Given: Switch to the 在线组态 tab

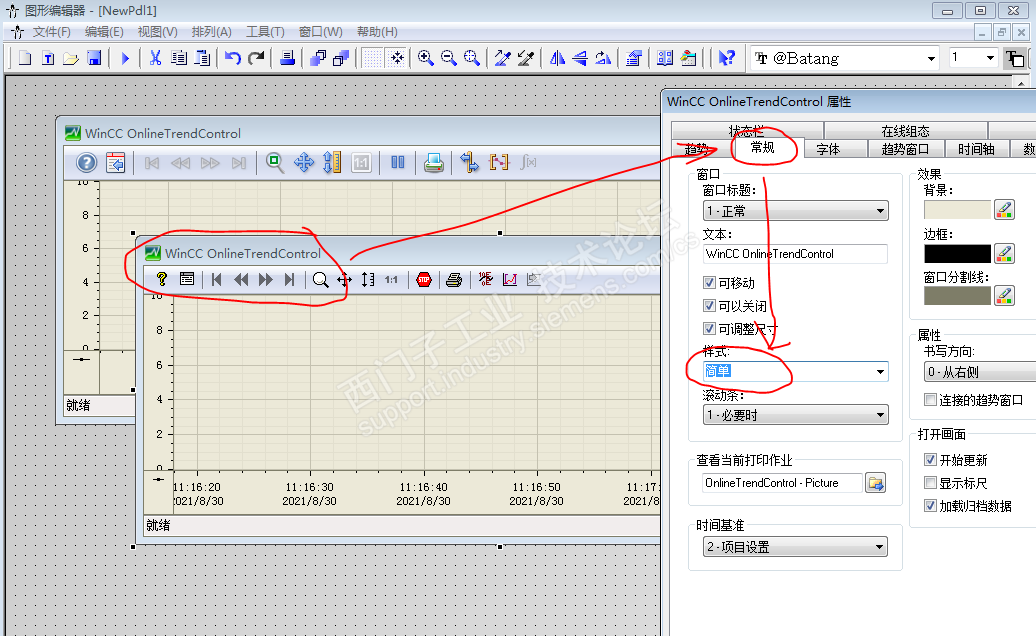Looking at the screenshot, I should 905,131.
